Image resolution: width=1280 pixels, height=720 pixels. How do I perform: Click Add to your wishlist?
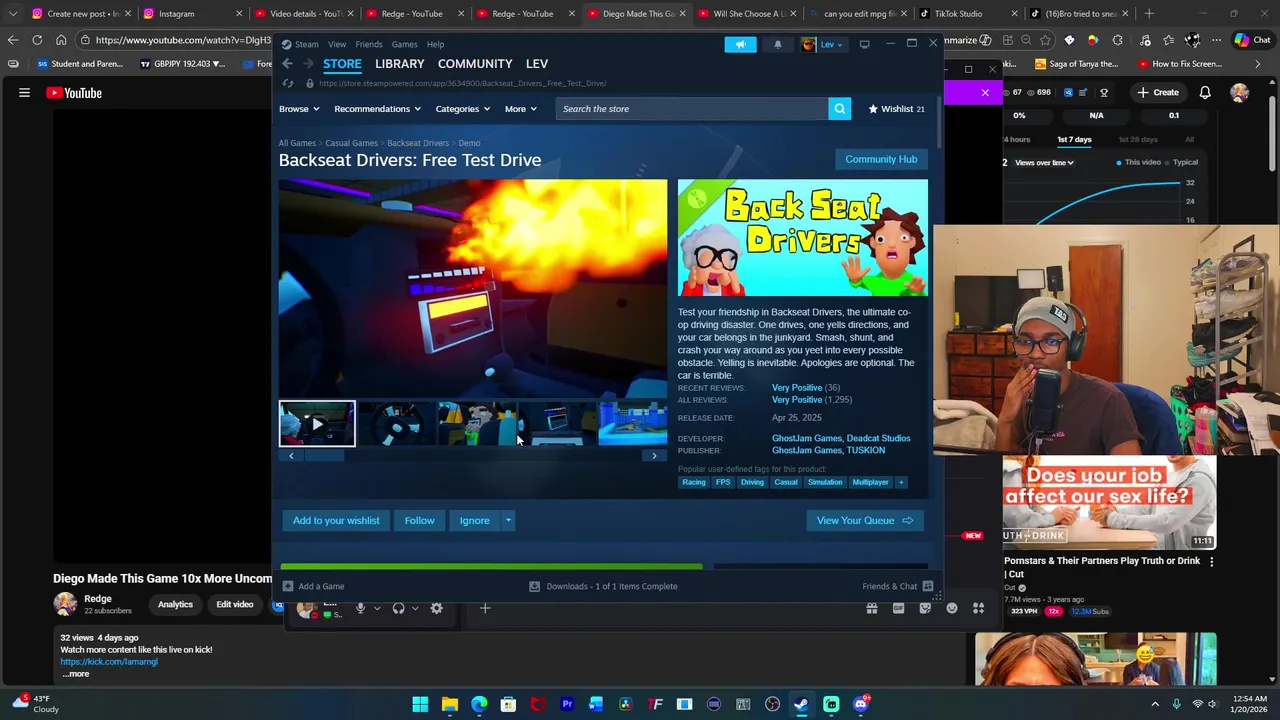tap(336, 520)
